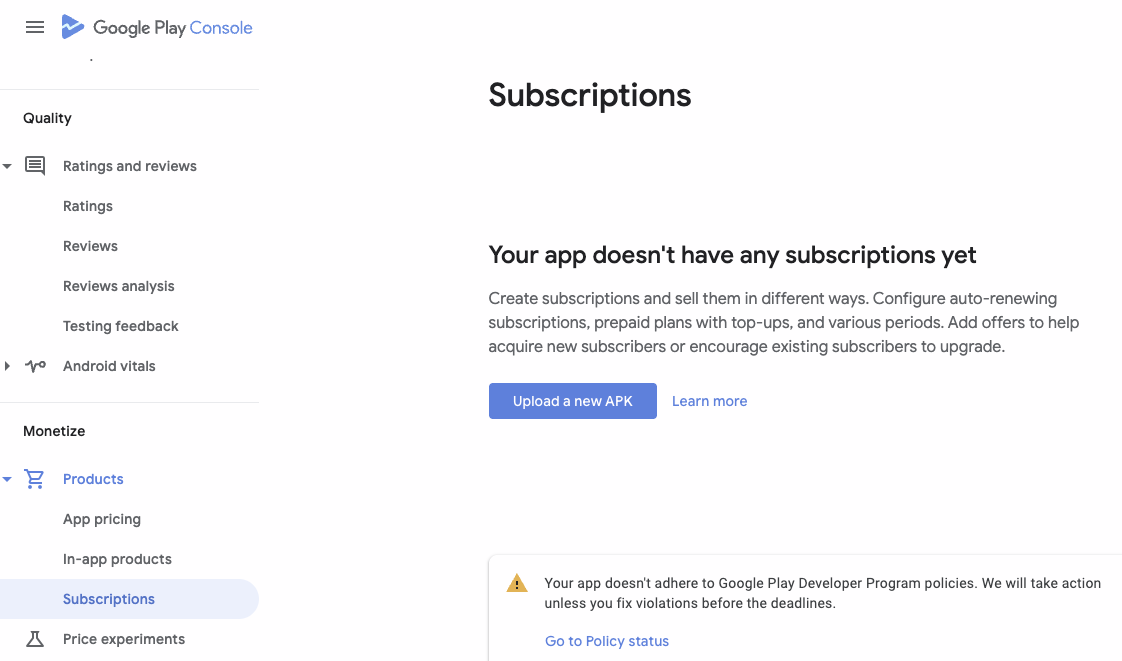Open Testing feedback
1122x661 pixels.
(121, 326)
